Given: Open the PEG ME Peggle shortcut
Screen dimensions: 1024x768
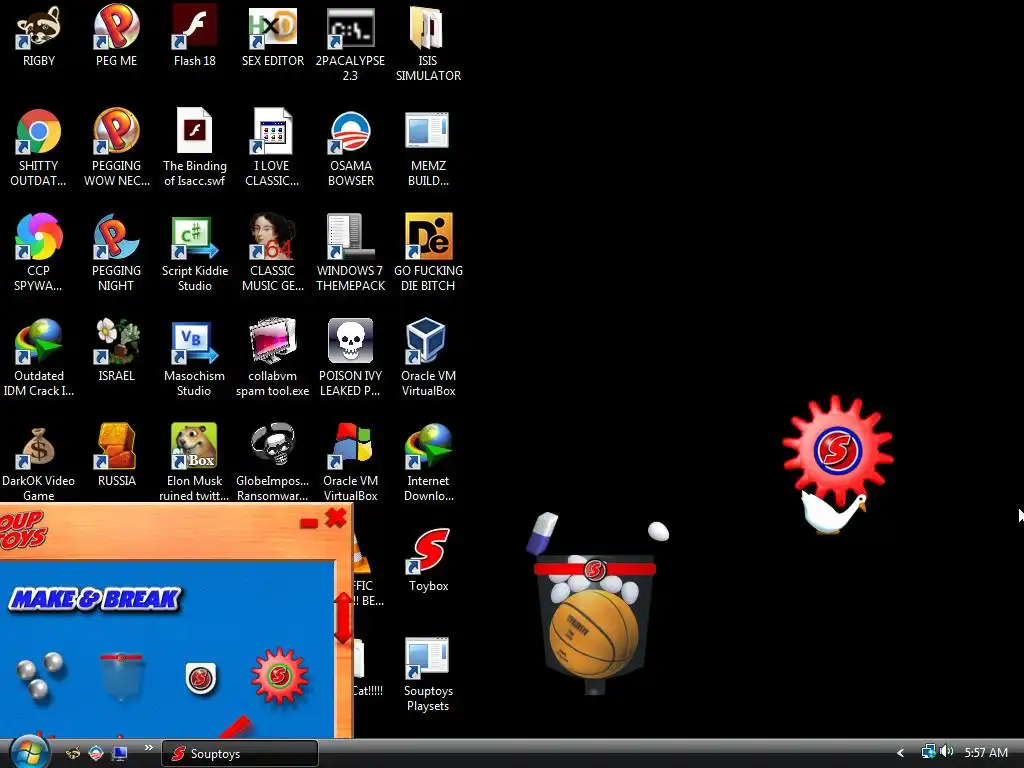Looking at the screenshot, I should (x=116, y=37).
